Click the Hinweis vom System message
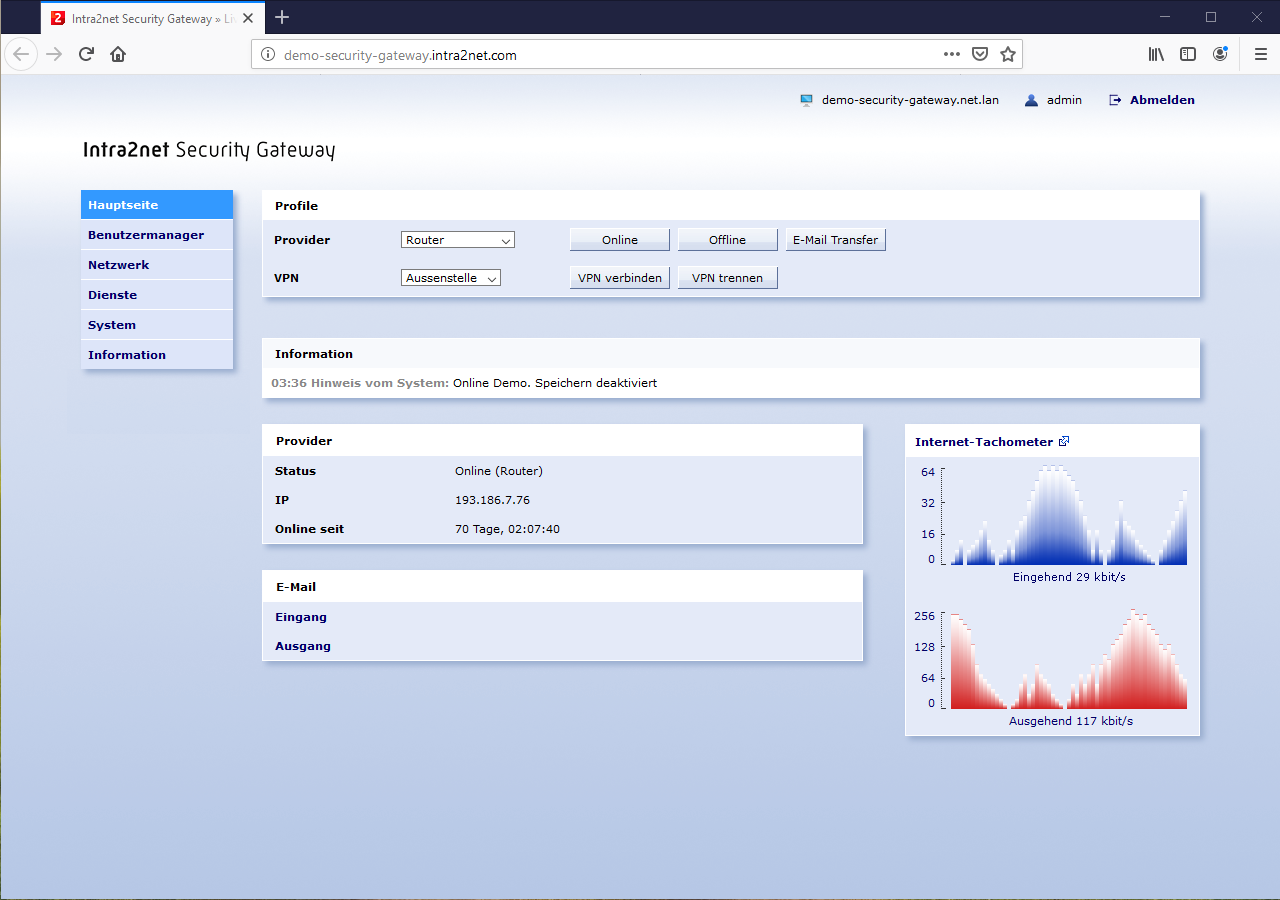Viewport: 1280px width, 900px height. (464, 383)
